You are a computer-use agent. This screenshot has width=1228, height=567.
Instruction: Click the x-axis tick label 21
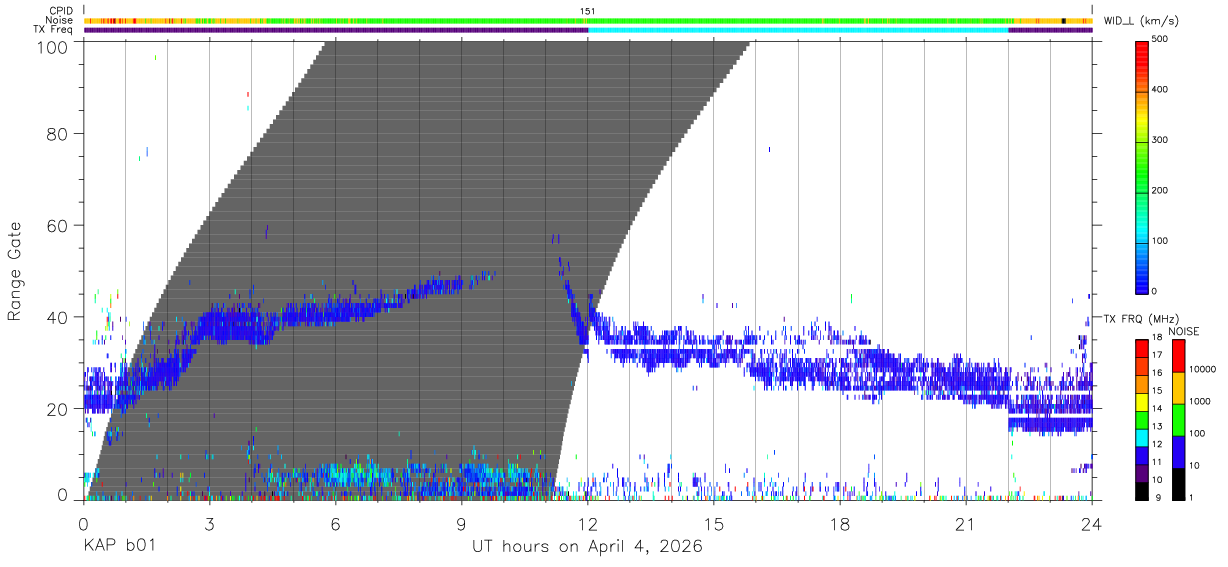point(966,524)
